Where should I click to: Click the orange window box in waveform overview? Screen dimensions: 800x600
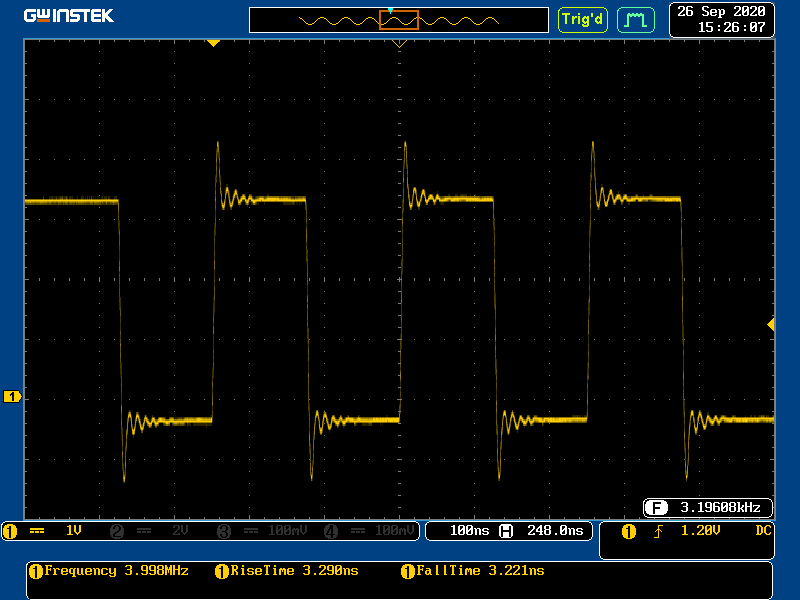pos(398,20)
